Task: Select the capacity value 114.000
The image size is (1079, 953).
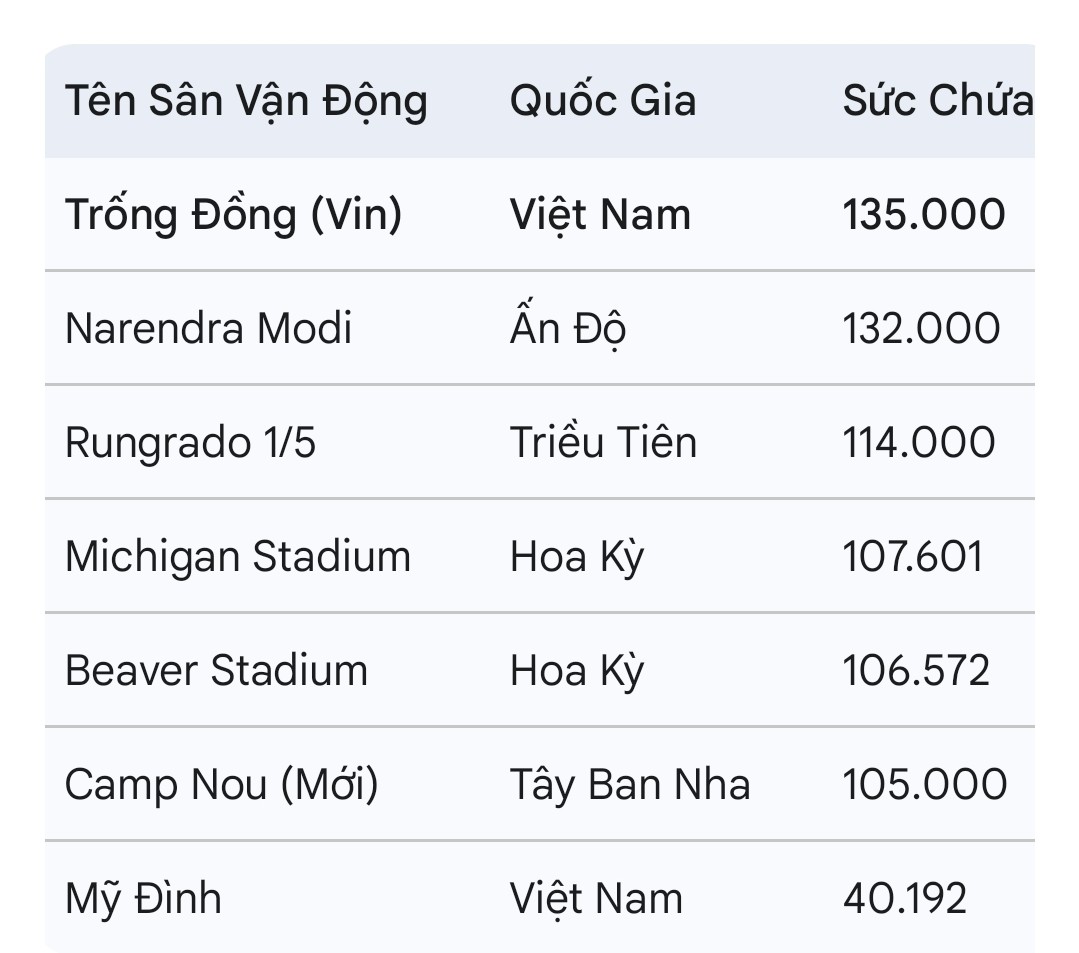Action: pos(919,443)
